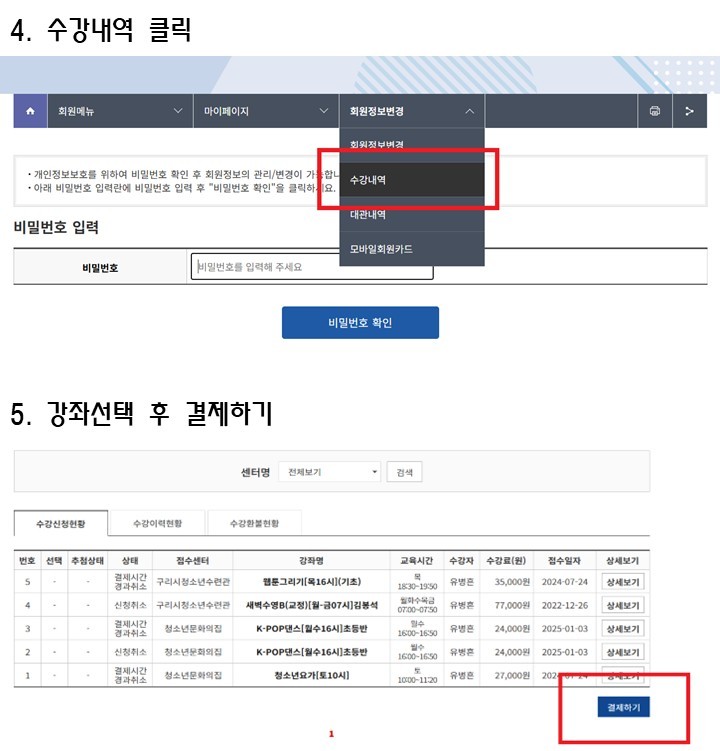Open the 마이페이지 dropdown menu
The height and width of the screenshot is (751, 720).
point(265,111)
